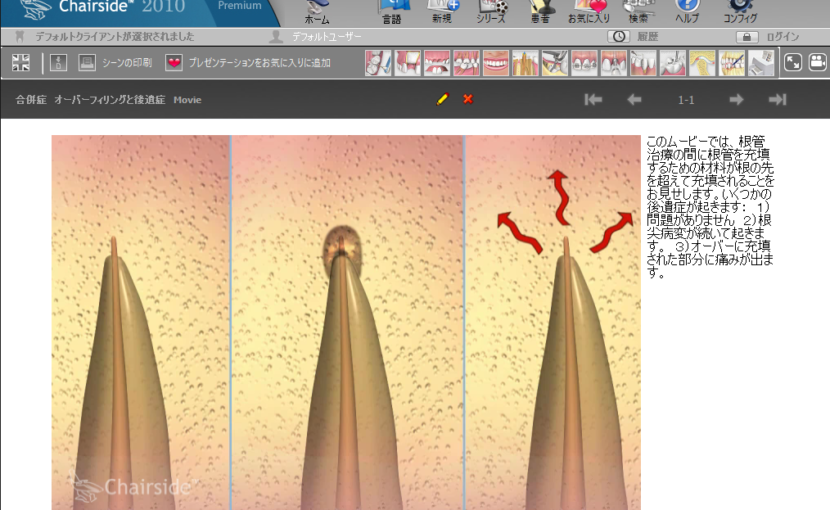Select the smiling mouth category thumbnail
The image size is (830, 510).
[x=496, y=63]
